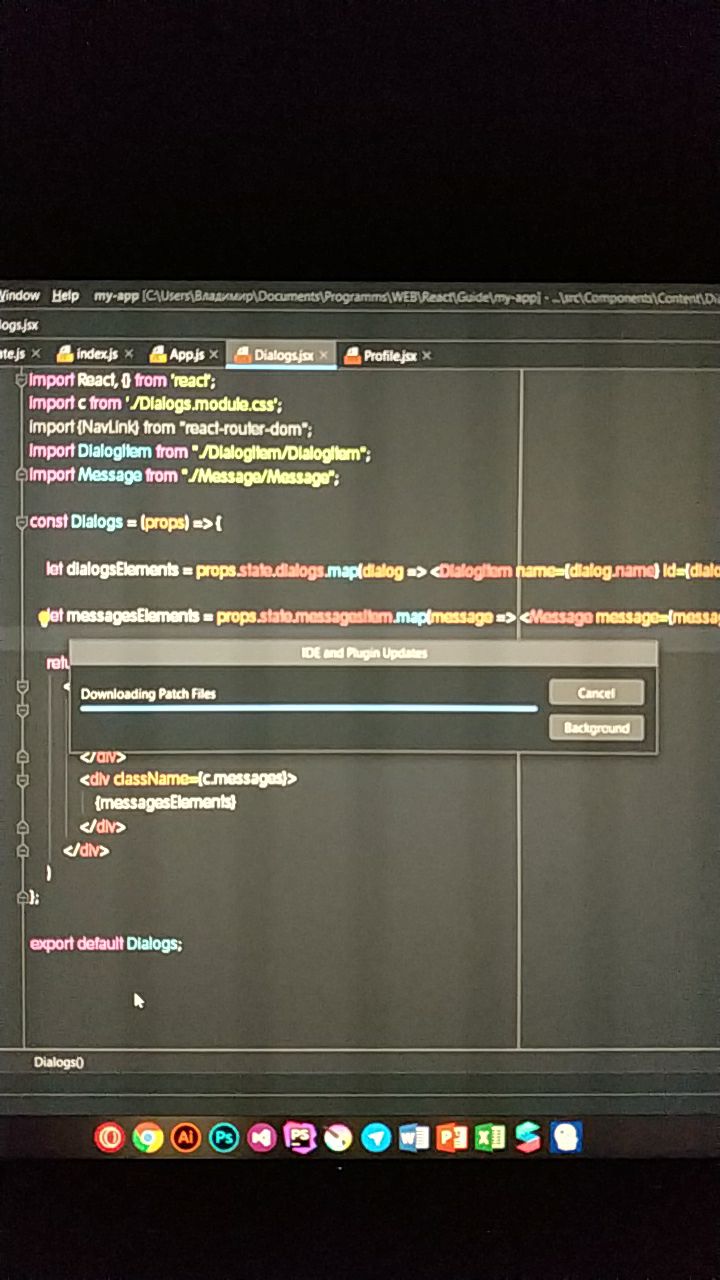Switch to the App.js tab
This screenshot has width=720, height=1280.
tap(184, 354)
